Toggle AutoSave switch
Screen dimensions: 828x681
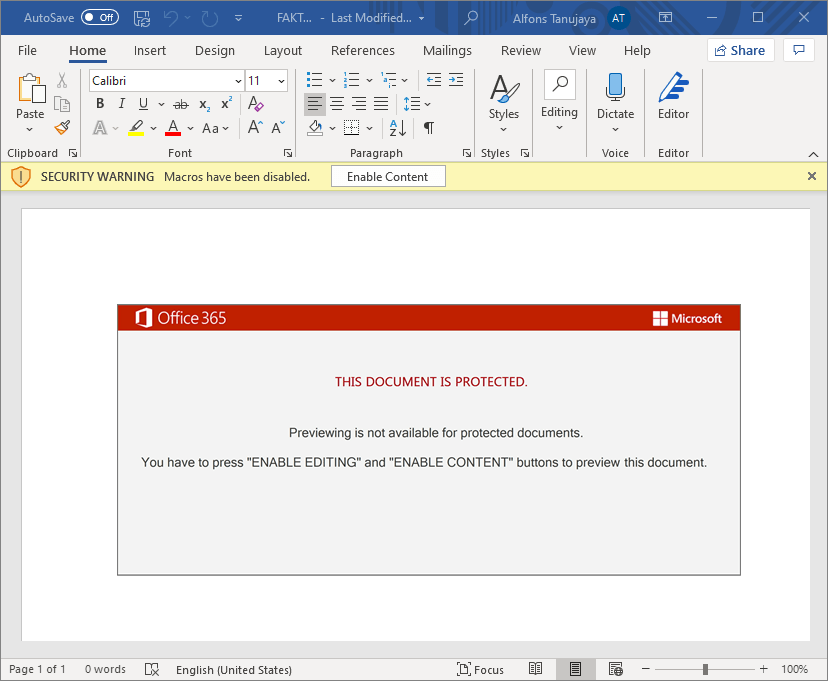(100, 17)
